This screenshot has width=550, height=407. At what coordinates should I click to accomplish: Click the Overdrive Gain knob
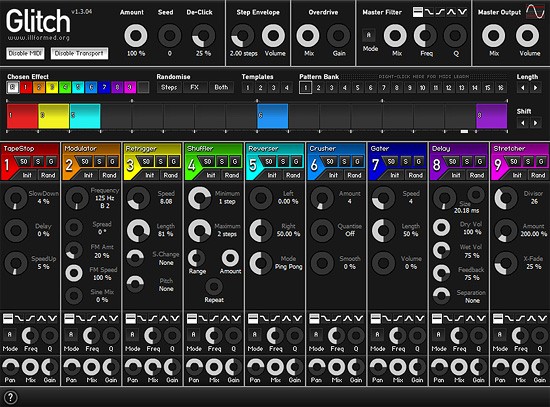[x=338, y=35]
